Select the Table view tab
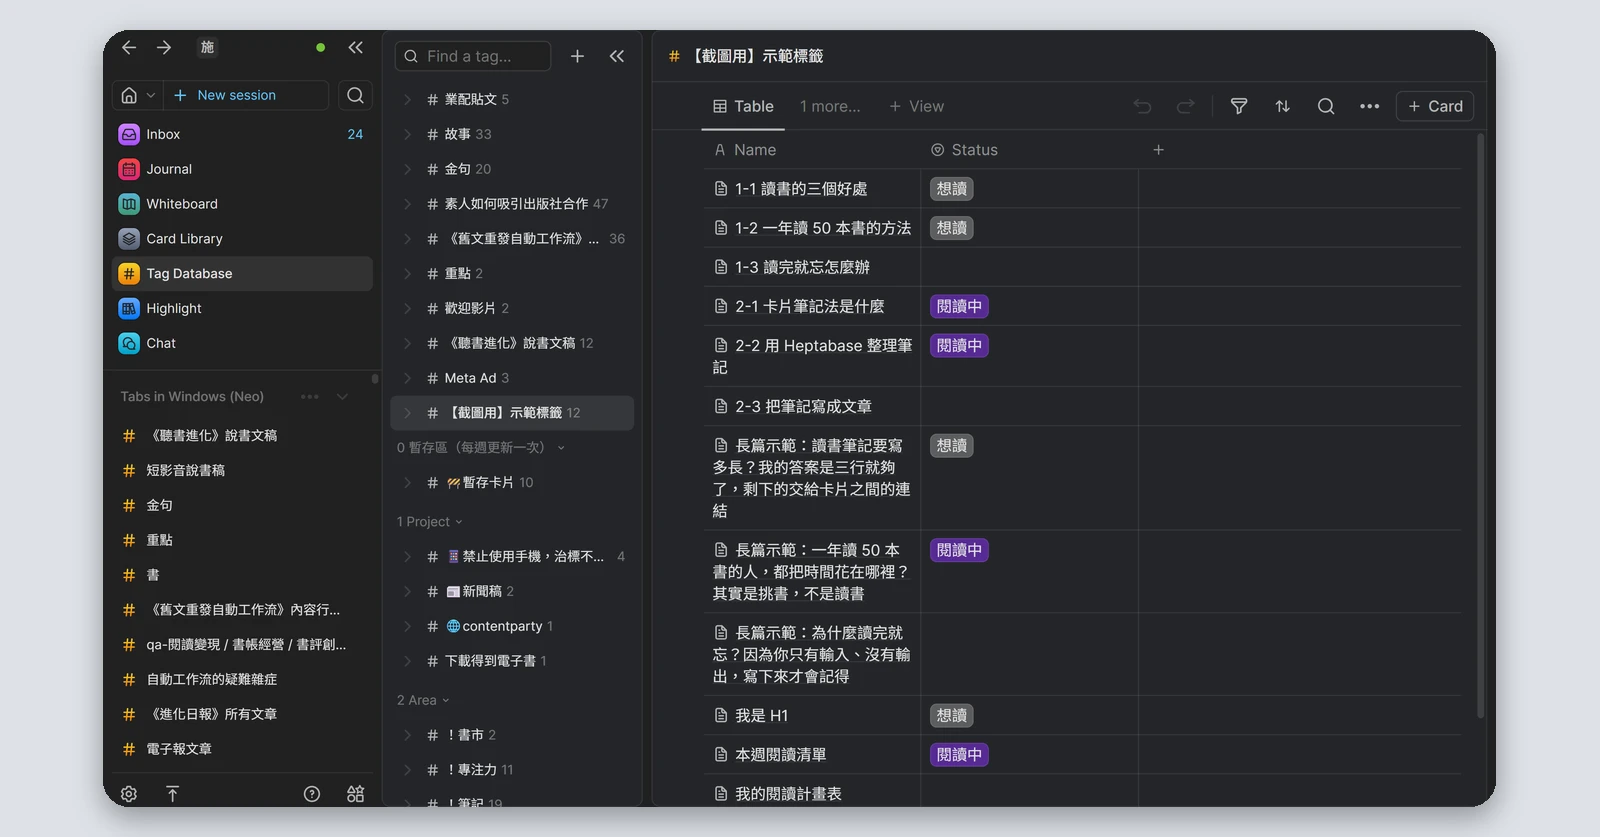 coord(743,106)
